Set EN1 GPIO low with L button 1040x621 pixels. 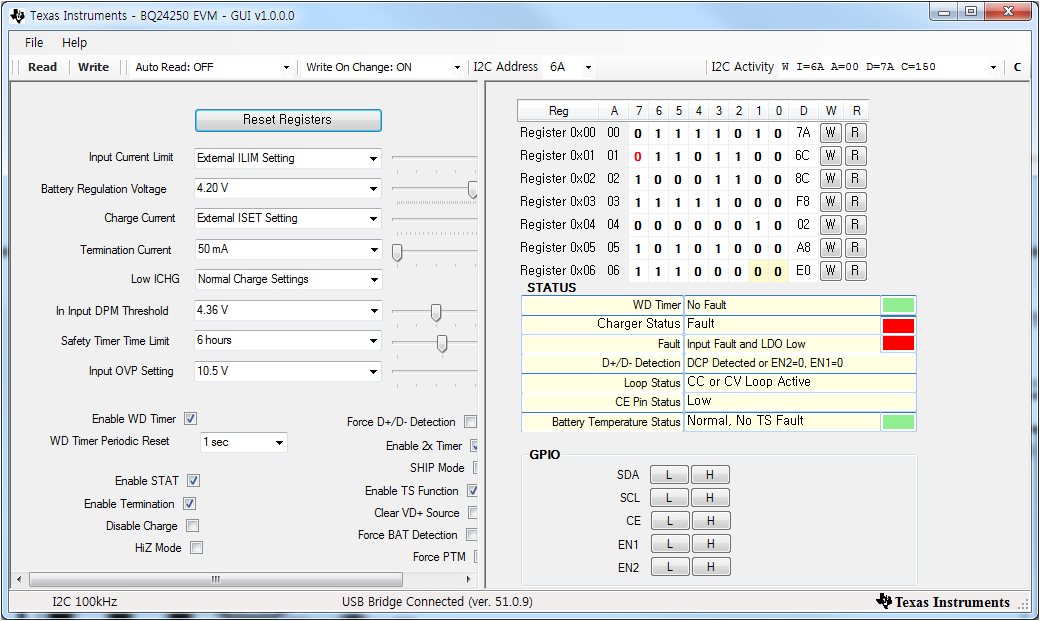coord(669,544)
